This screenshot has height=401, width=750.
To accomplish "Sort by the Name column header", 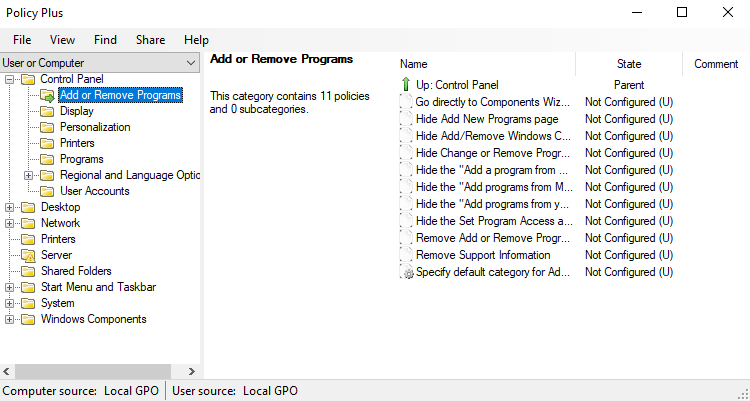I will 486,64.
